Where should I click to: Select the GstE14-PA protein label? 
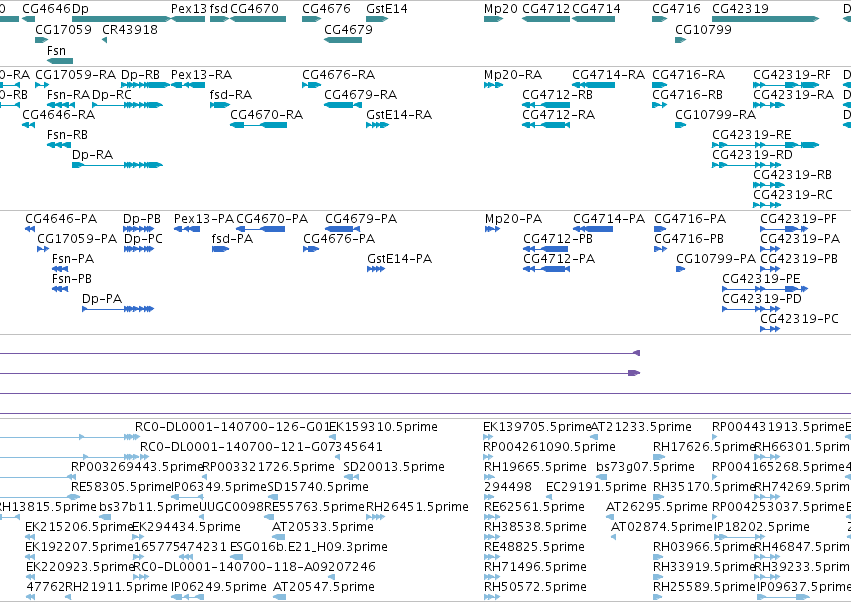pyautogui.click(x=399, y=259)
